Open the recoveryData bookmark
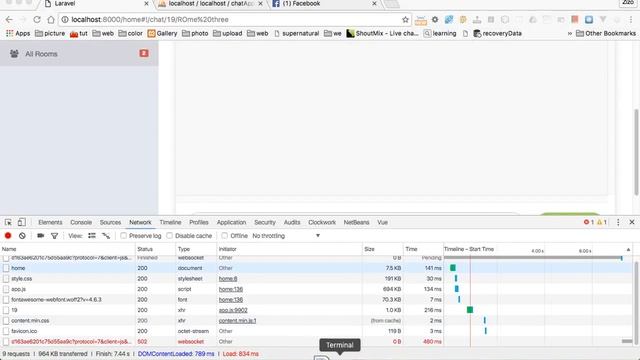This screenshot has height=360, width=640. click(x=498, y=33)
